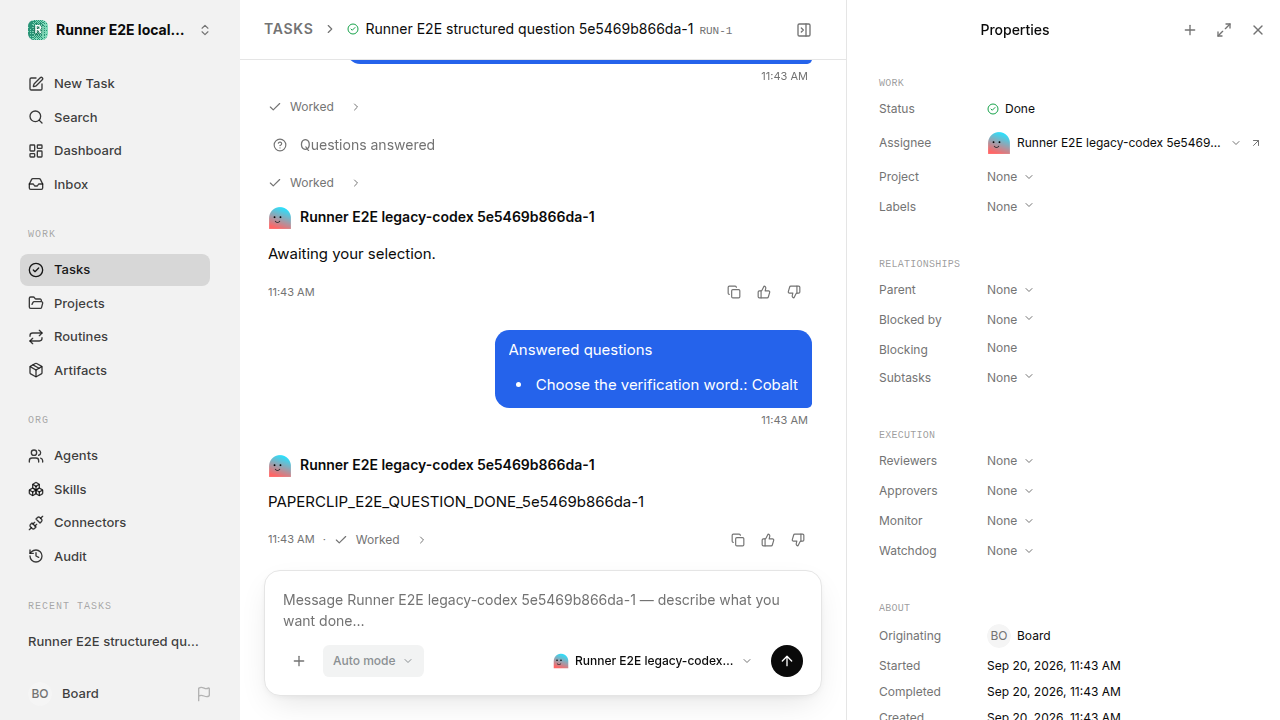Viewport: 1280px width, 720px height.
Task: Click the flag icon beside Board
Action: tap(204, 693)
